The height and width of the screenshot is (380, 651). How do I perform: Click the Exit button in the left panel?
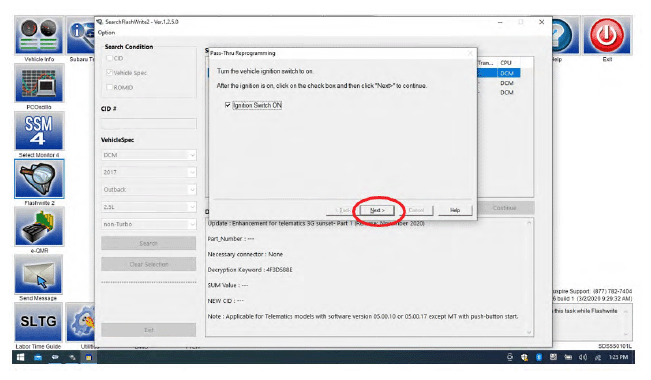click(x=149, y=330)
